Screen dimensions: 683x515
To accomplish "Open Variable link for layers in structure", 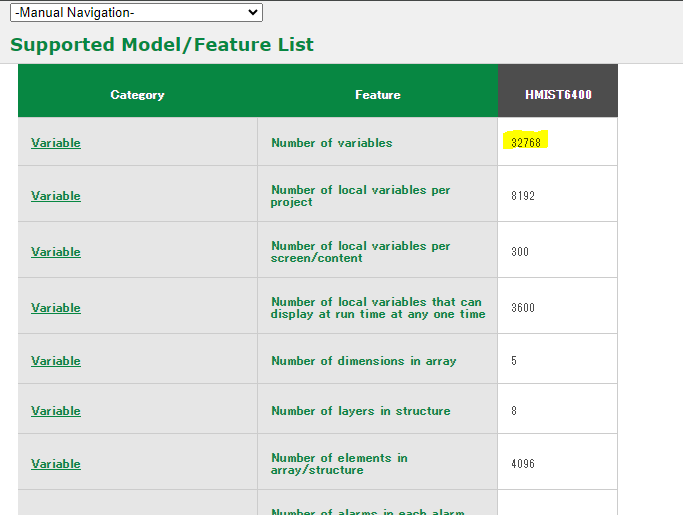I will [56, 411].
